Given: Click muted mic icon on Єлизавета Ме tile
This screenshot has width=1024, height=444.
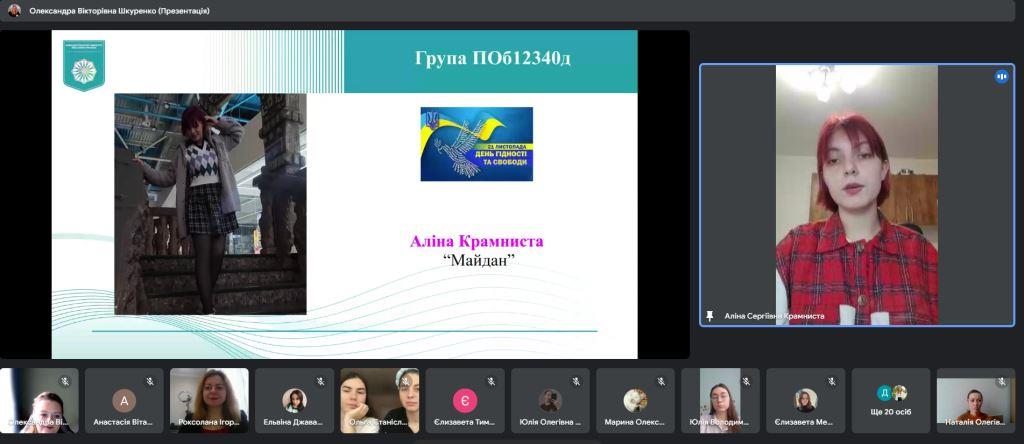Looking at the screenshot, I should [832, 381].
